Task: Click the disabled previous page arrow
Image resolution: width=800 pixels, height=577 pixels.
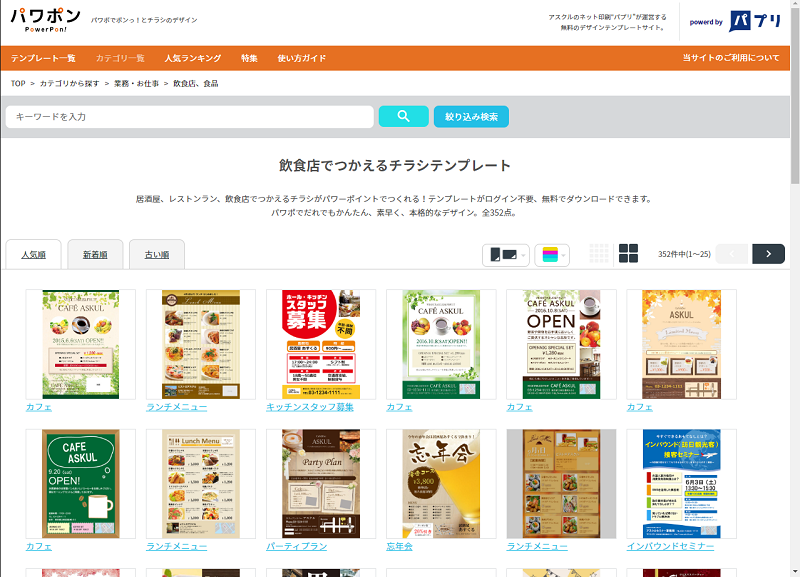Action: (732, 254)
